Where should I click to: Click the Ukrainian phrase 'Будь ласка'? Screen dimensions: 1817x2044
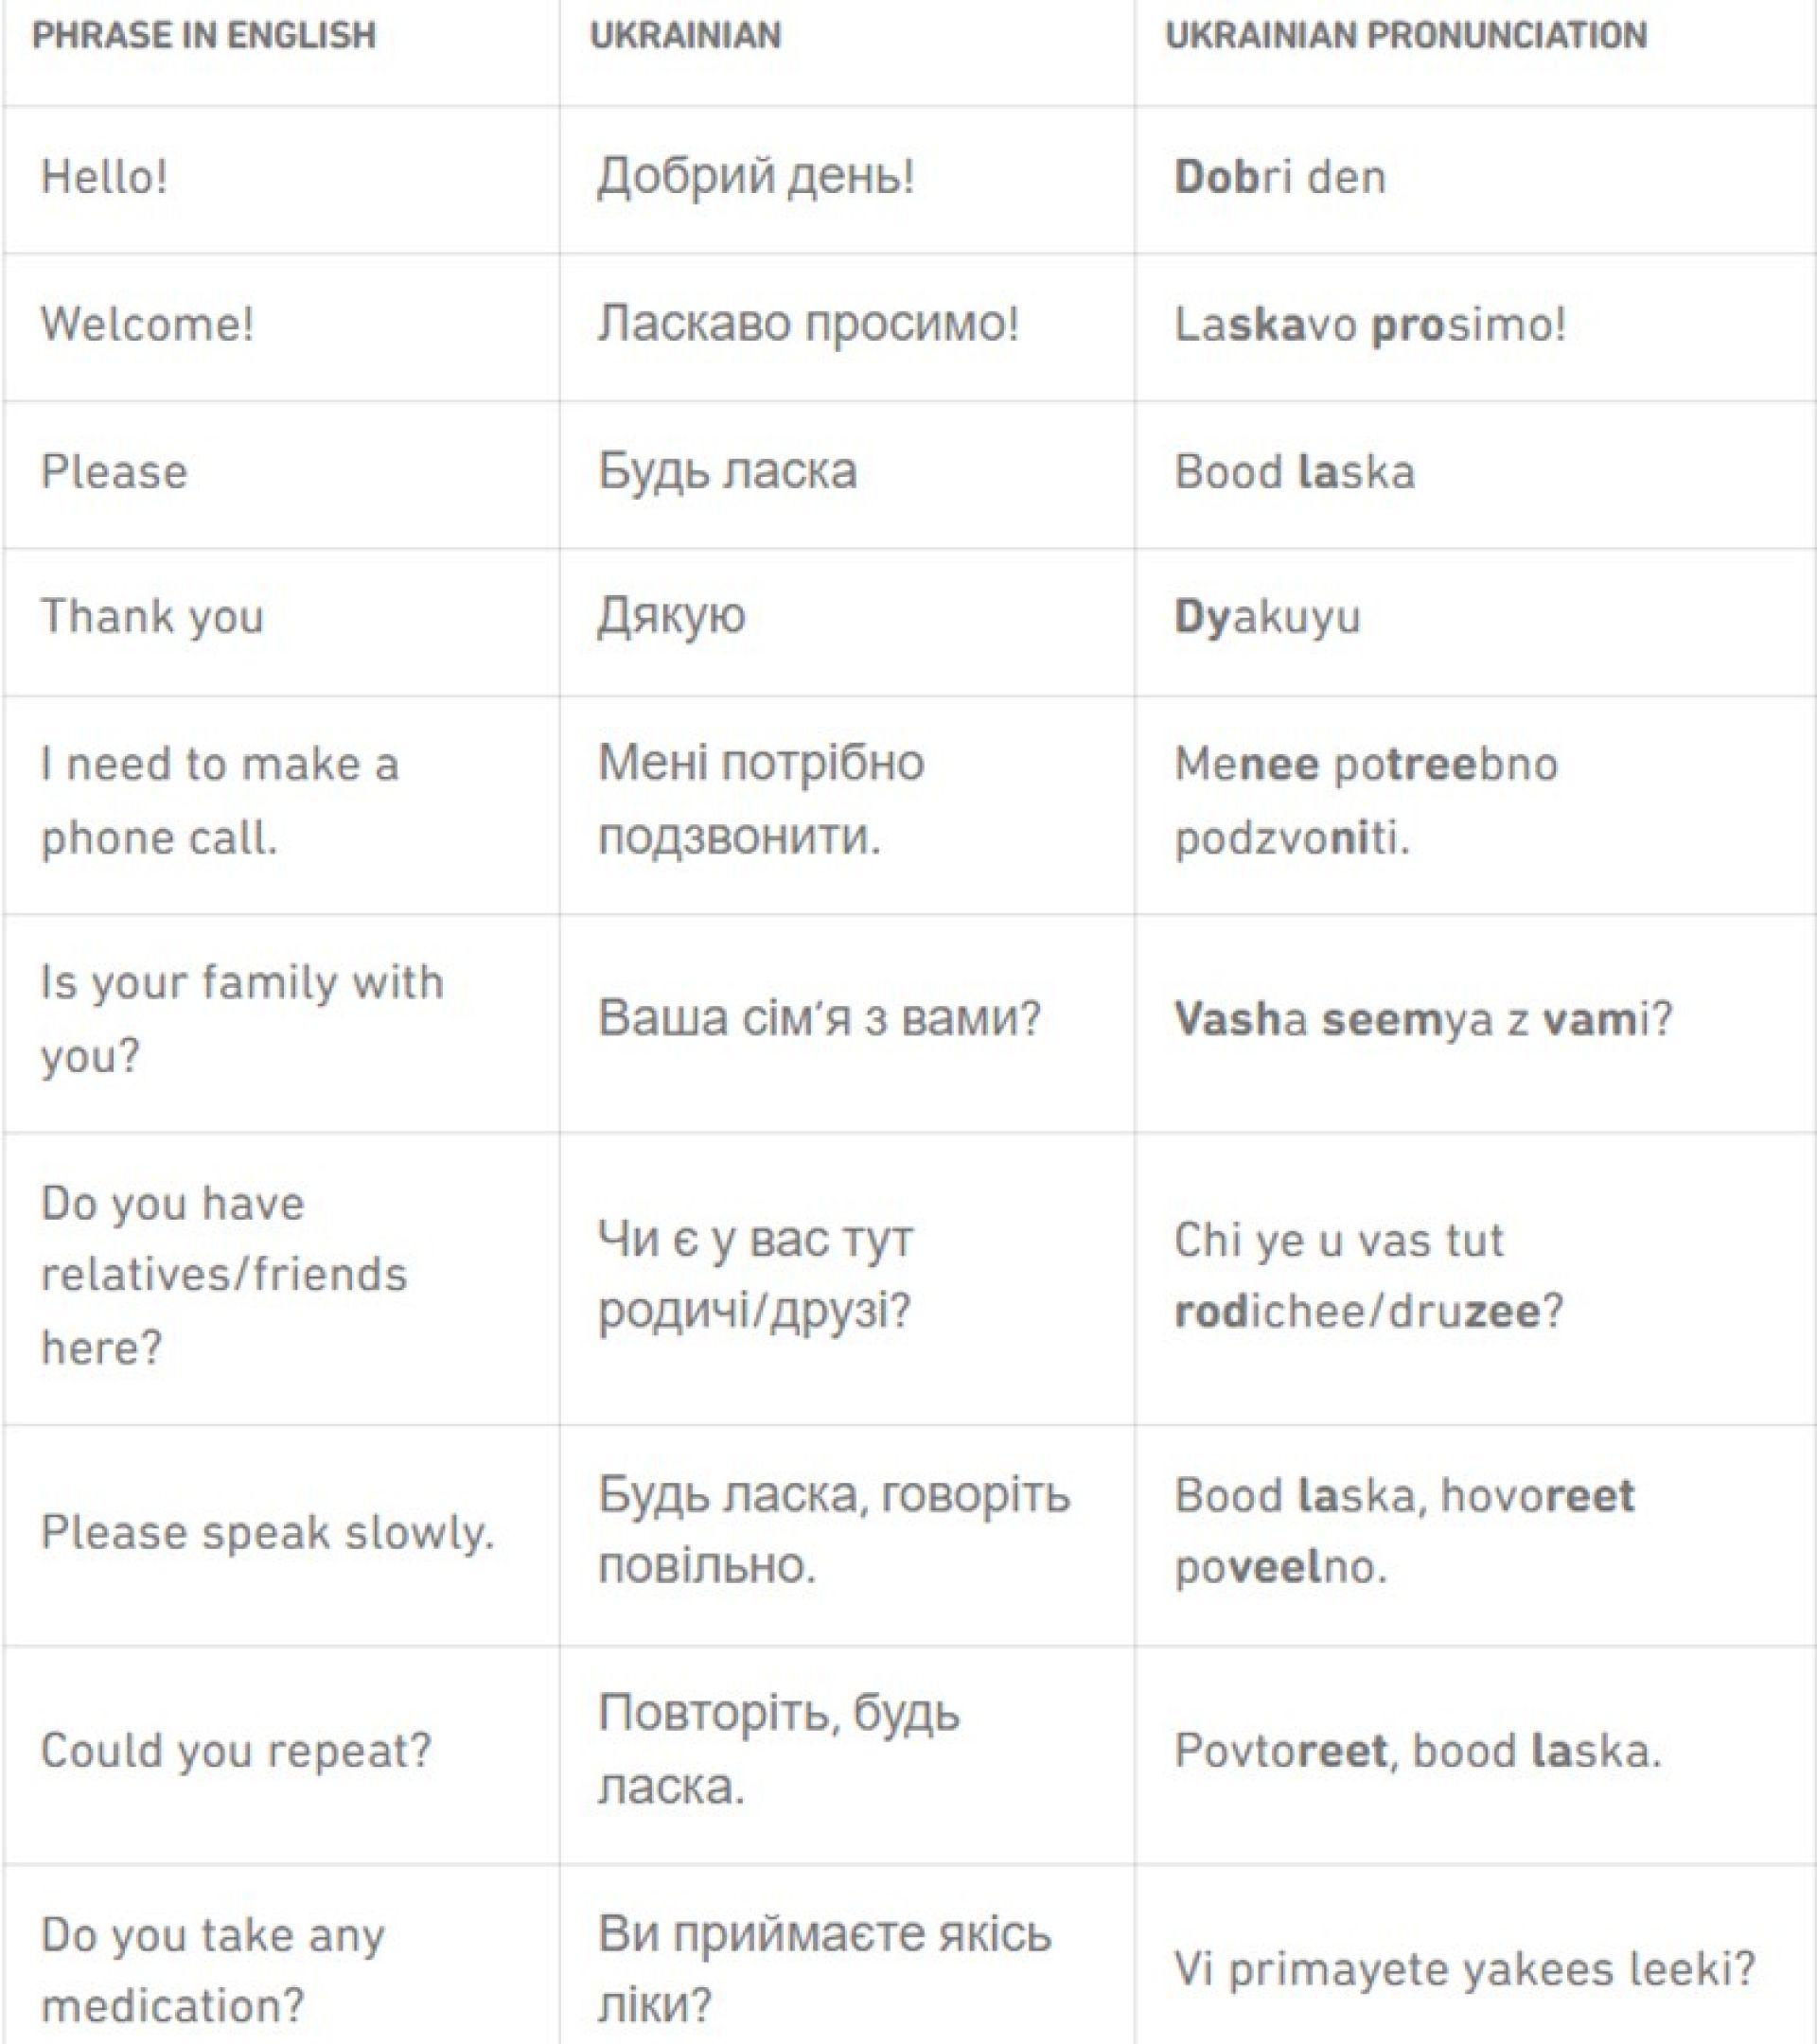tap(727, 472)
